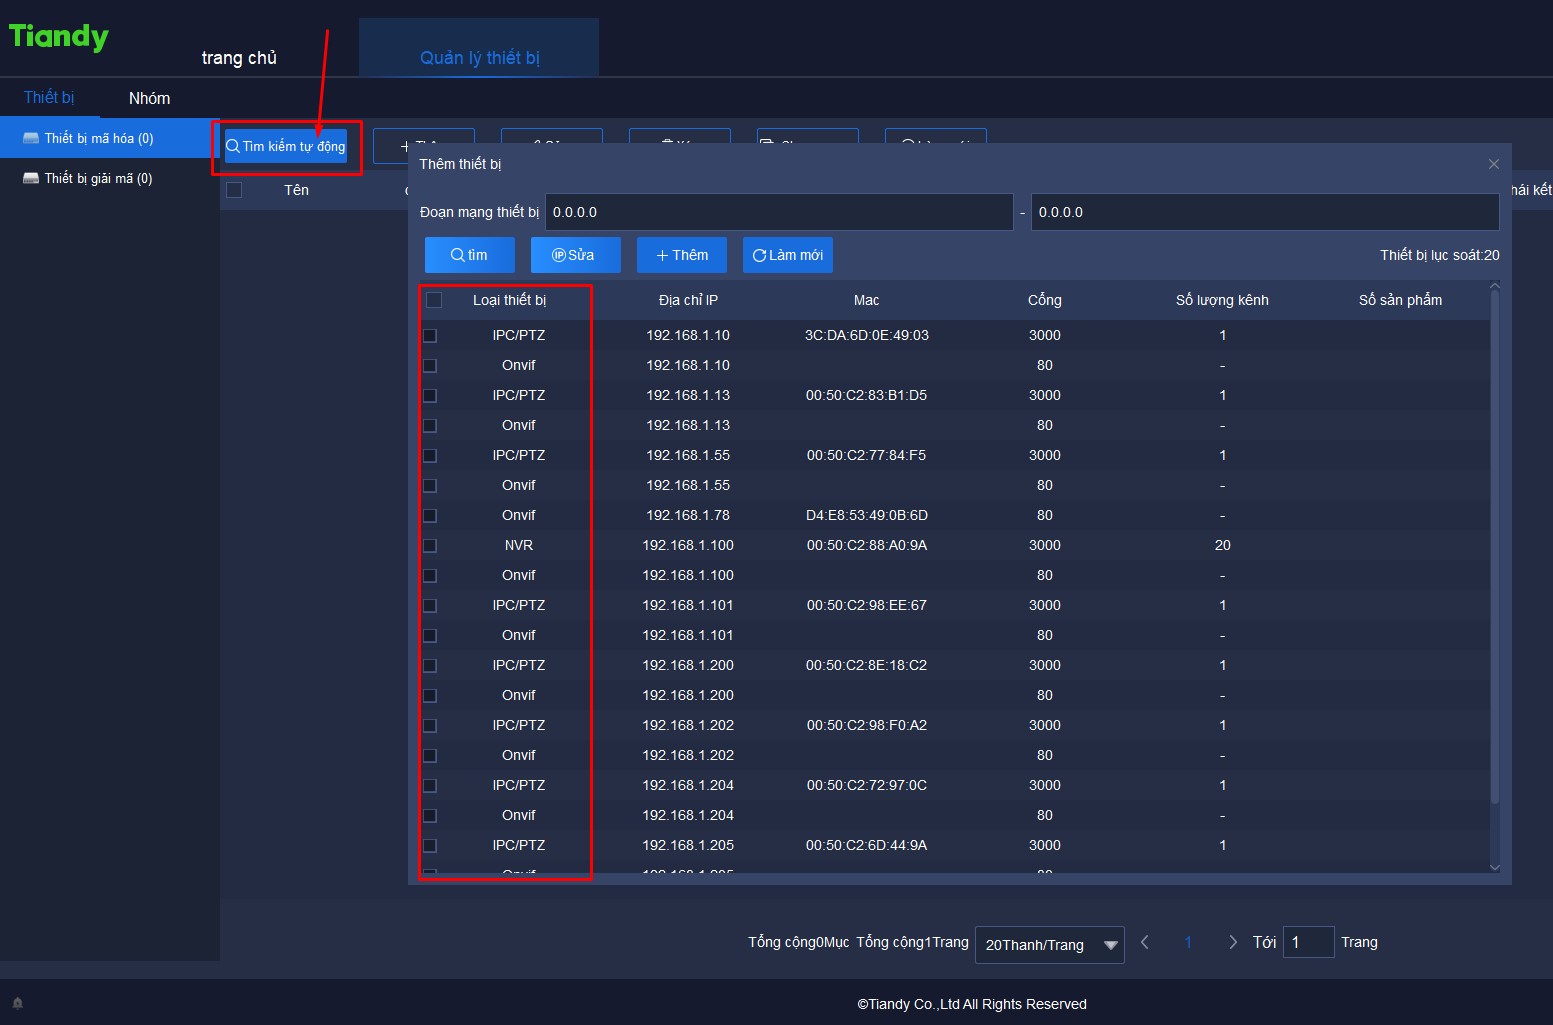1553x1025 pixels.
Task: Select Thiết bị giải mã in sidebar
Action: tap(98, 178)
